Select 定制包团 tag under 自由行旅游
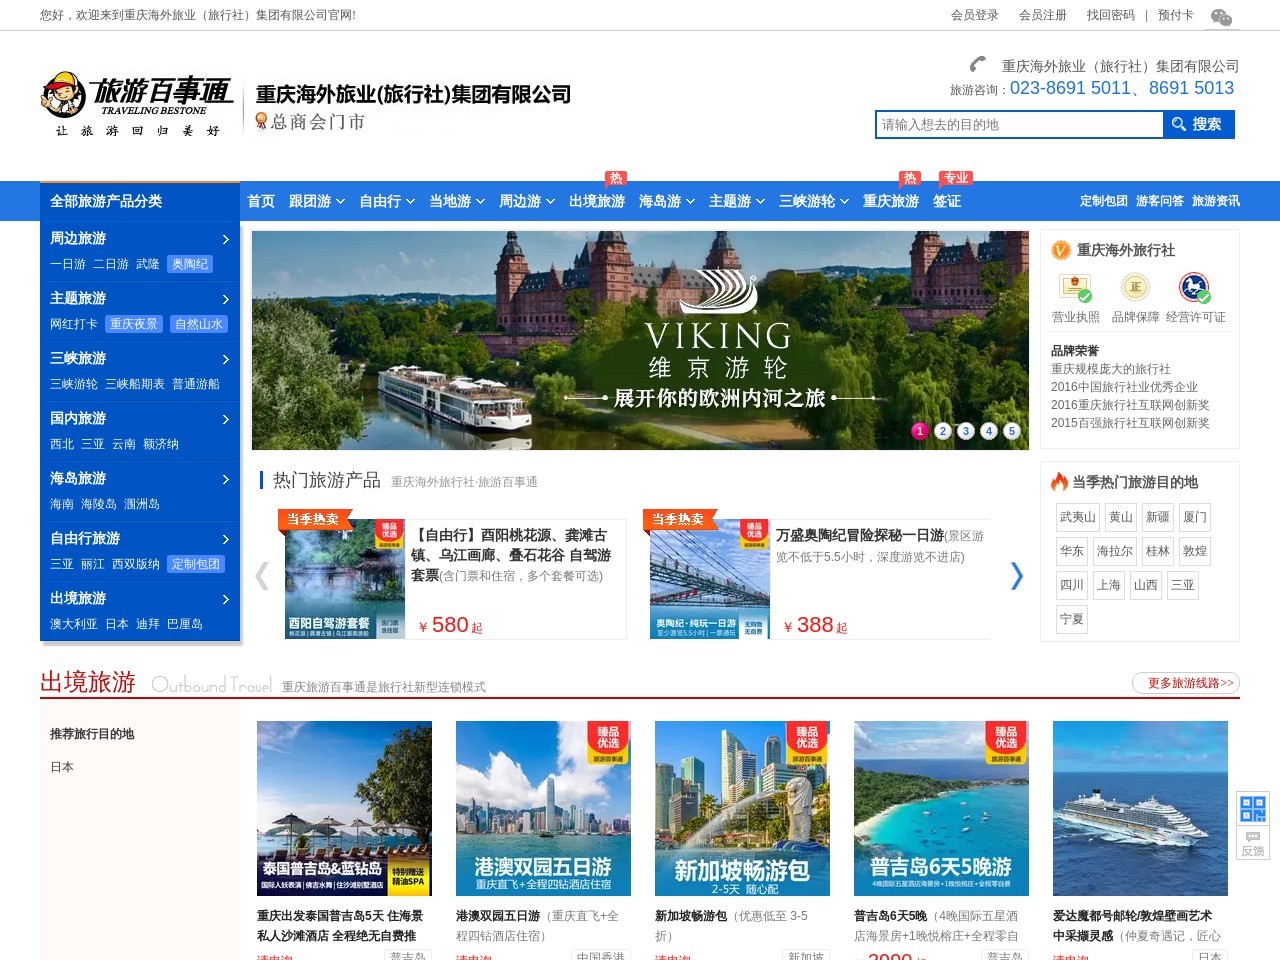1280x960 pixels. coord(196,564)
